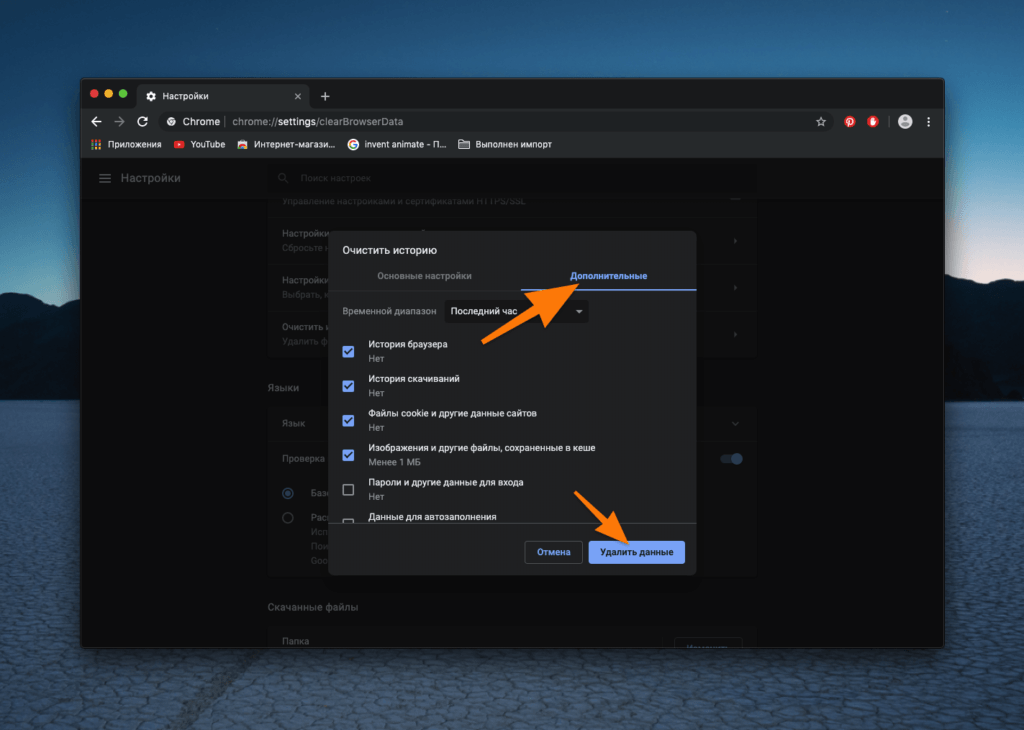This screenshot has height=730, width=1024.
Task: Click the Менее 1 МБ cache size text
Action: pos(394,462)
